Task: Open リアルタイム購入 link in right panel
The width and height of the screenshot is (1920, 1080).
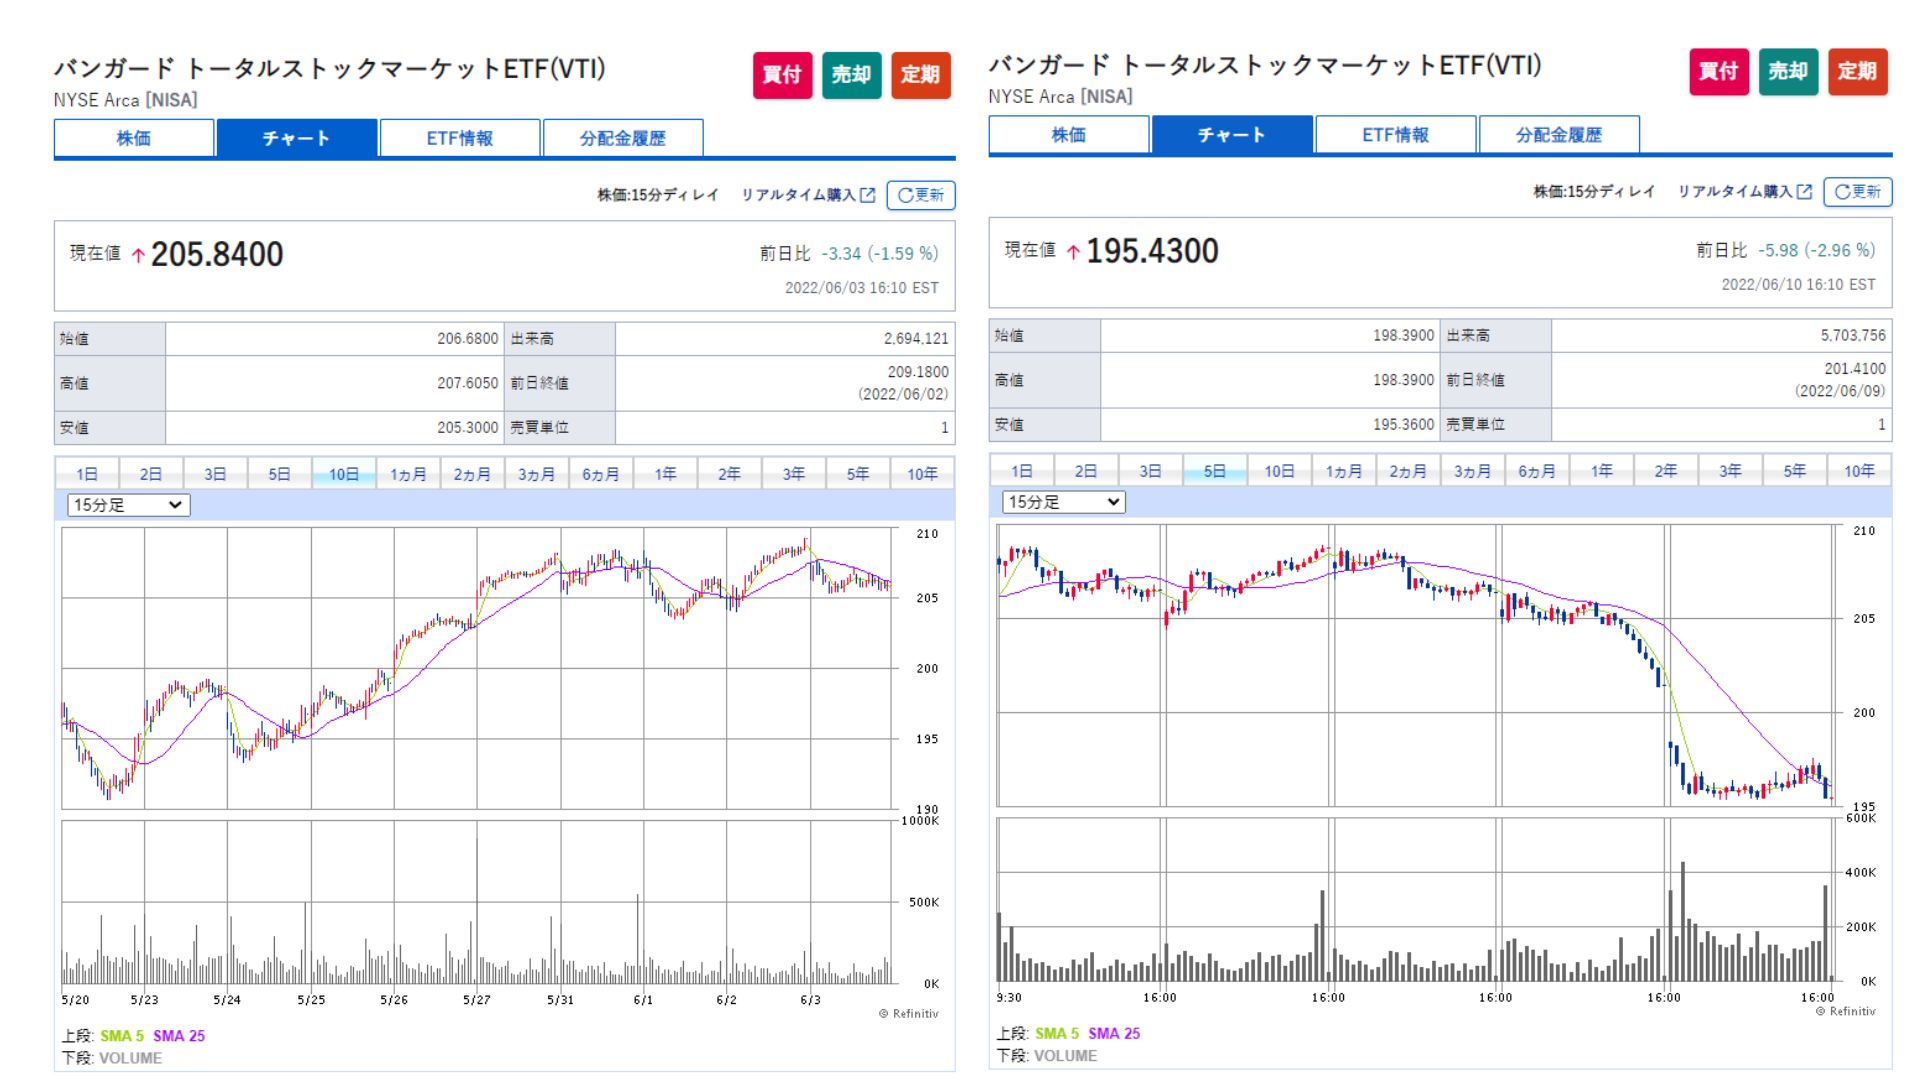Action: tap(1744, 191)
